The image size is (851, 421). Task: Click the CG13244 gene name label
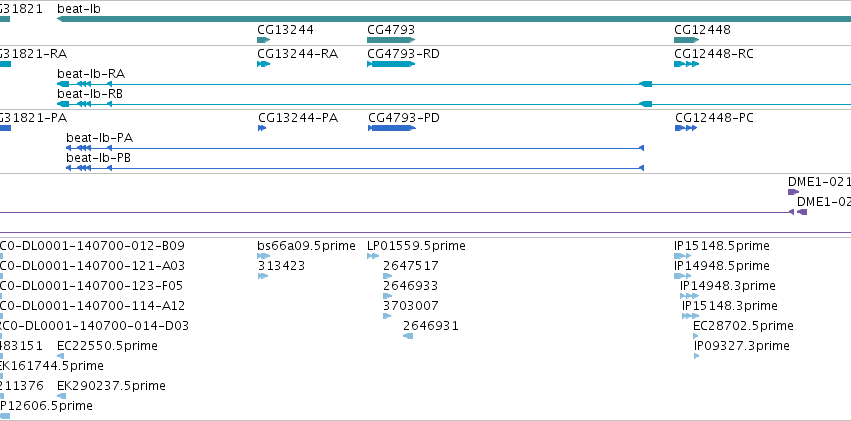[285, 30]
